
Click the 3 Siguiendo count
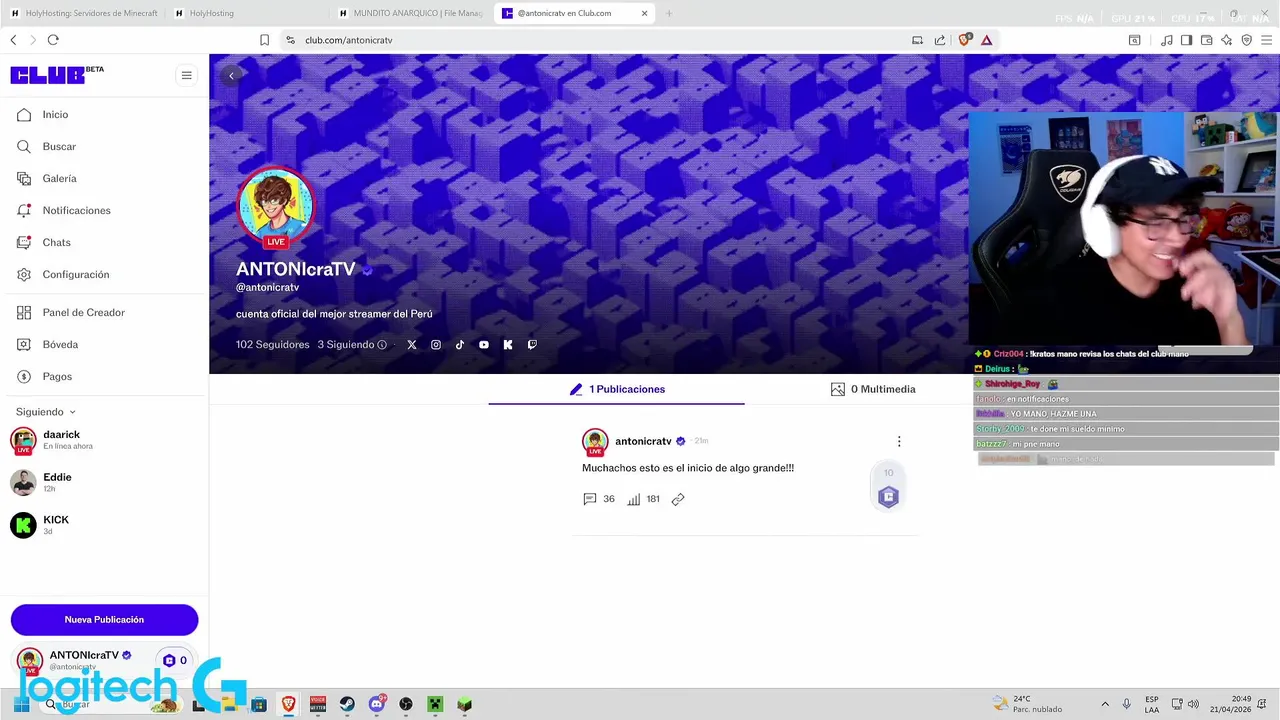coord(345,345)
